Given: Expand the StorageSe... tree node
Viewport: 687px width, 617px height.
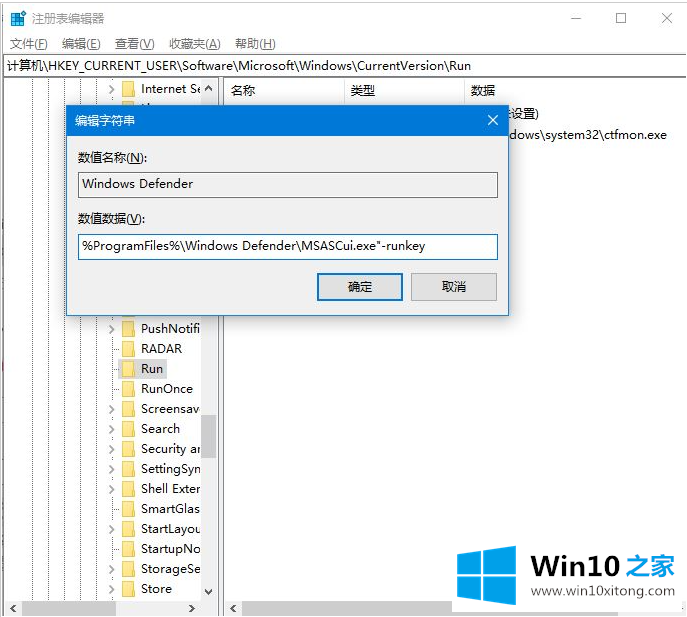Looking at the screenshot, I should tap(111, 569).
